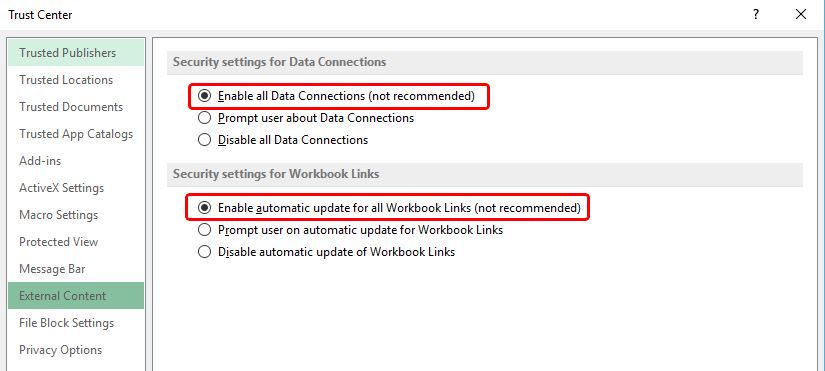Choose Prompt user on automatic update for Workbook Links

pos(350,230)
